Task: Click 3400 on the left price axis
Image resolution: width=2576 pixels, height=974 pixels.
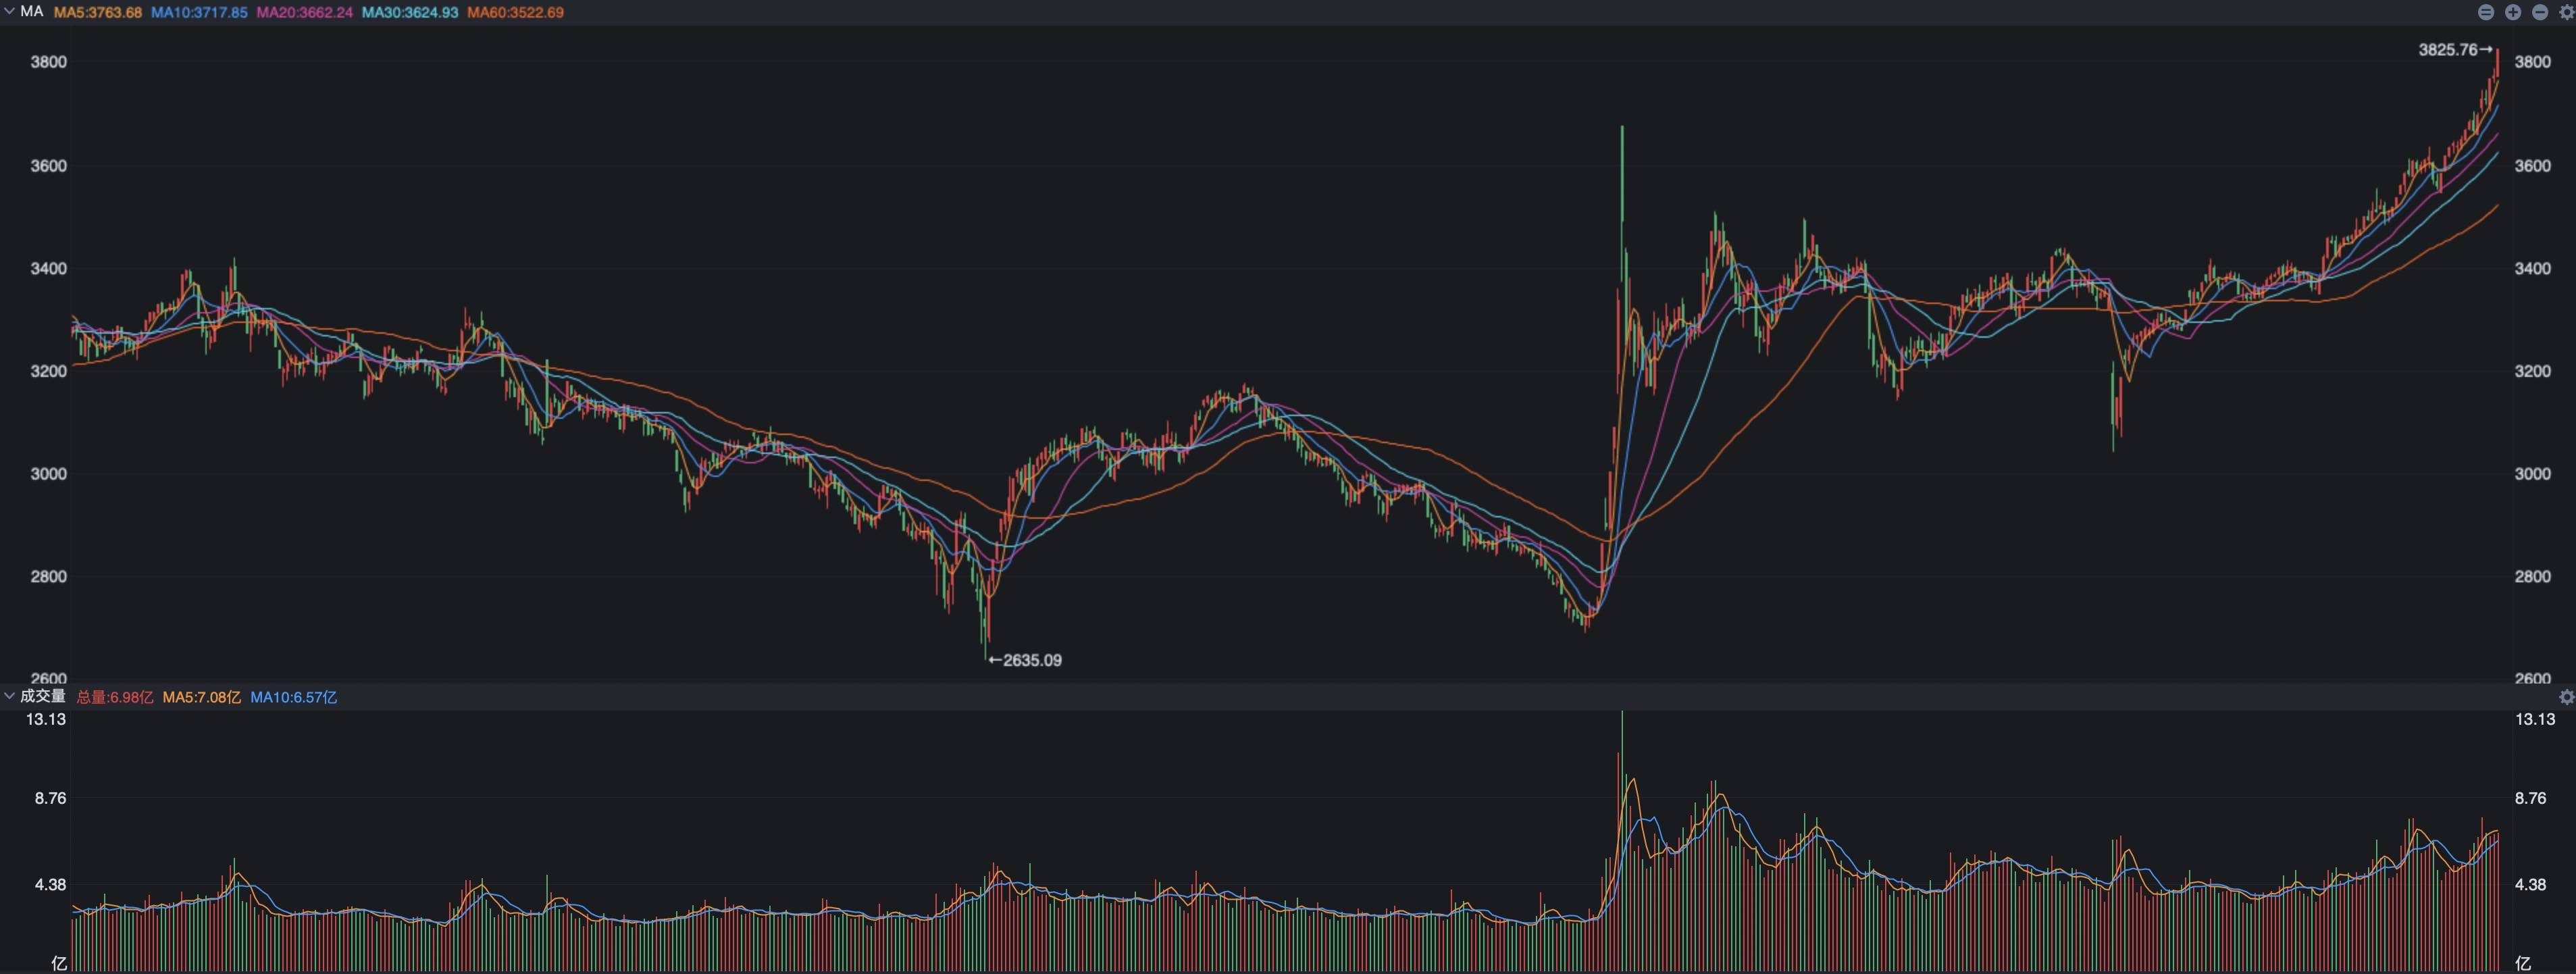Action: pos(49,268)
